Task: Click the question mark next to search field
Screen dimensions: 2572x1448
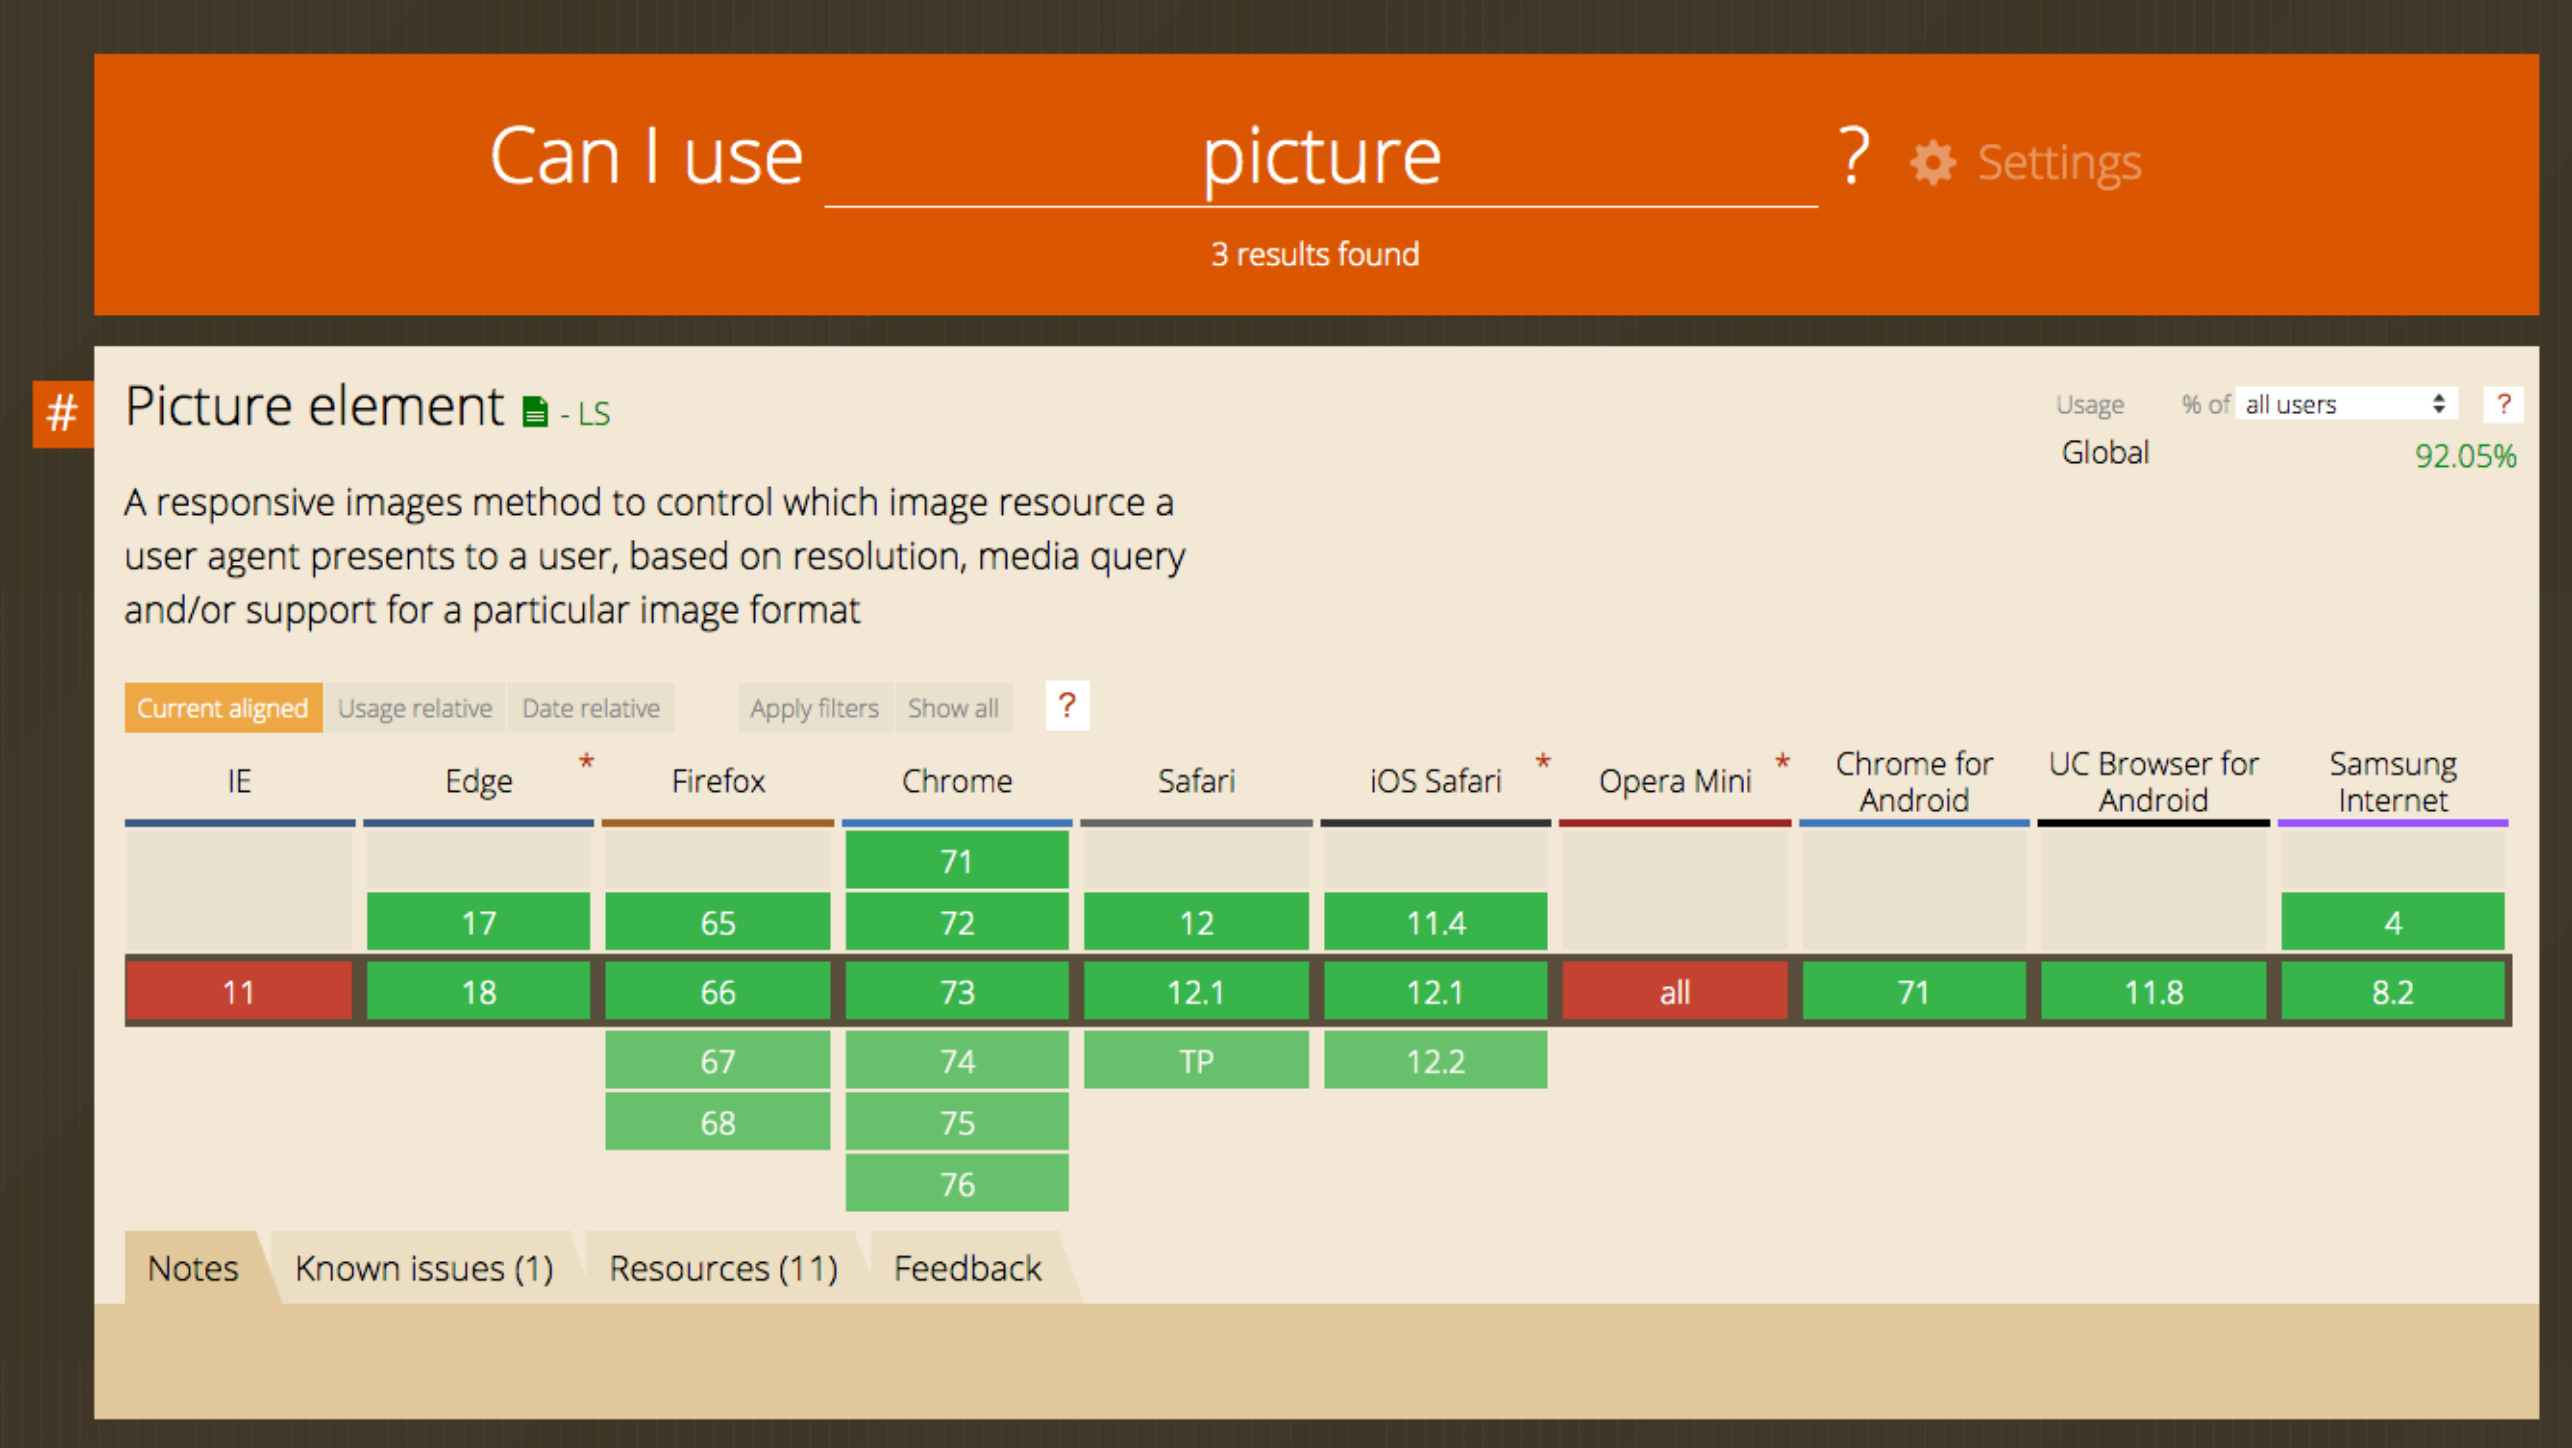Action: pyautogui.click(x=1854, y=156)
